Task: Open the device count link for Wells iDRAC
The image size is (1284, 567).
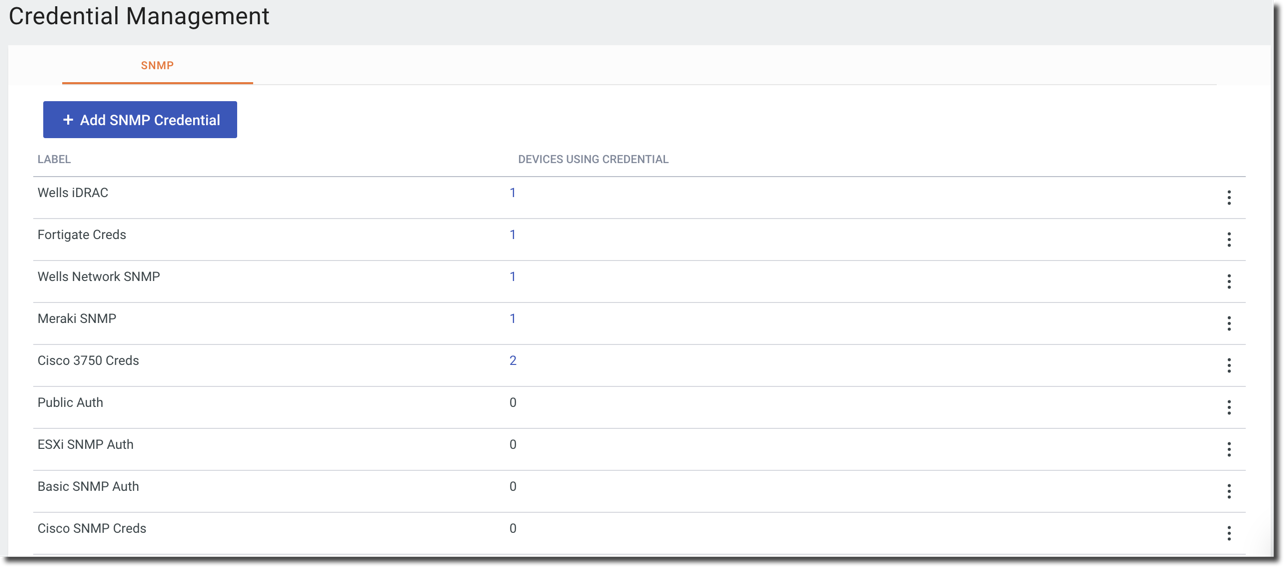Action: click(x=513, y=193)
